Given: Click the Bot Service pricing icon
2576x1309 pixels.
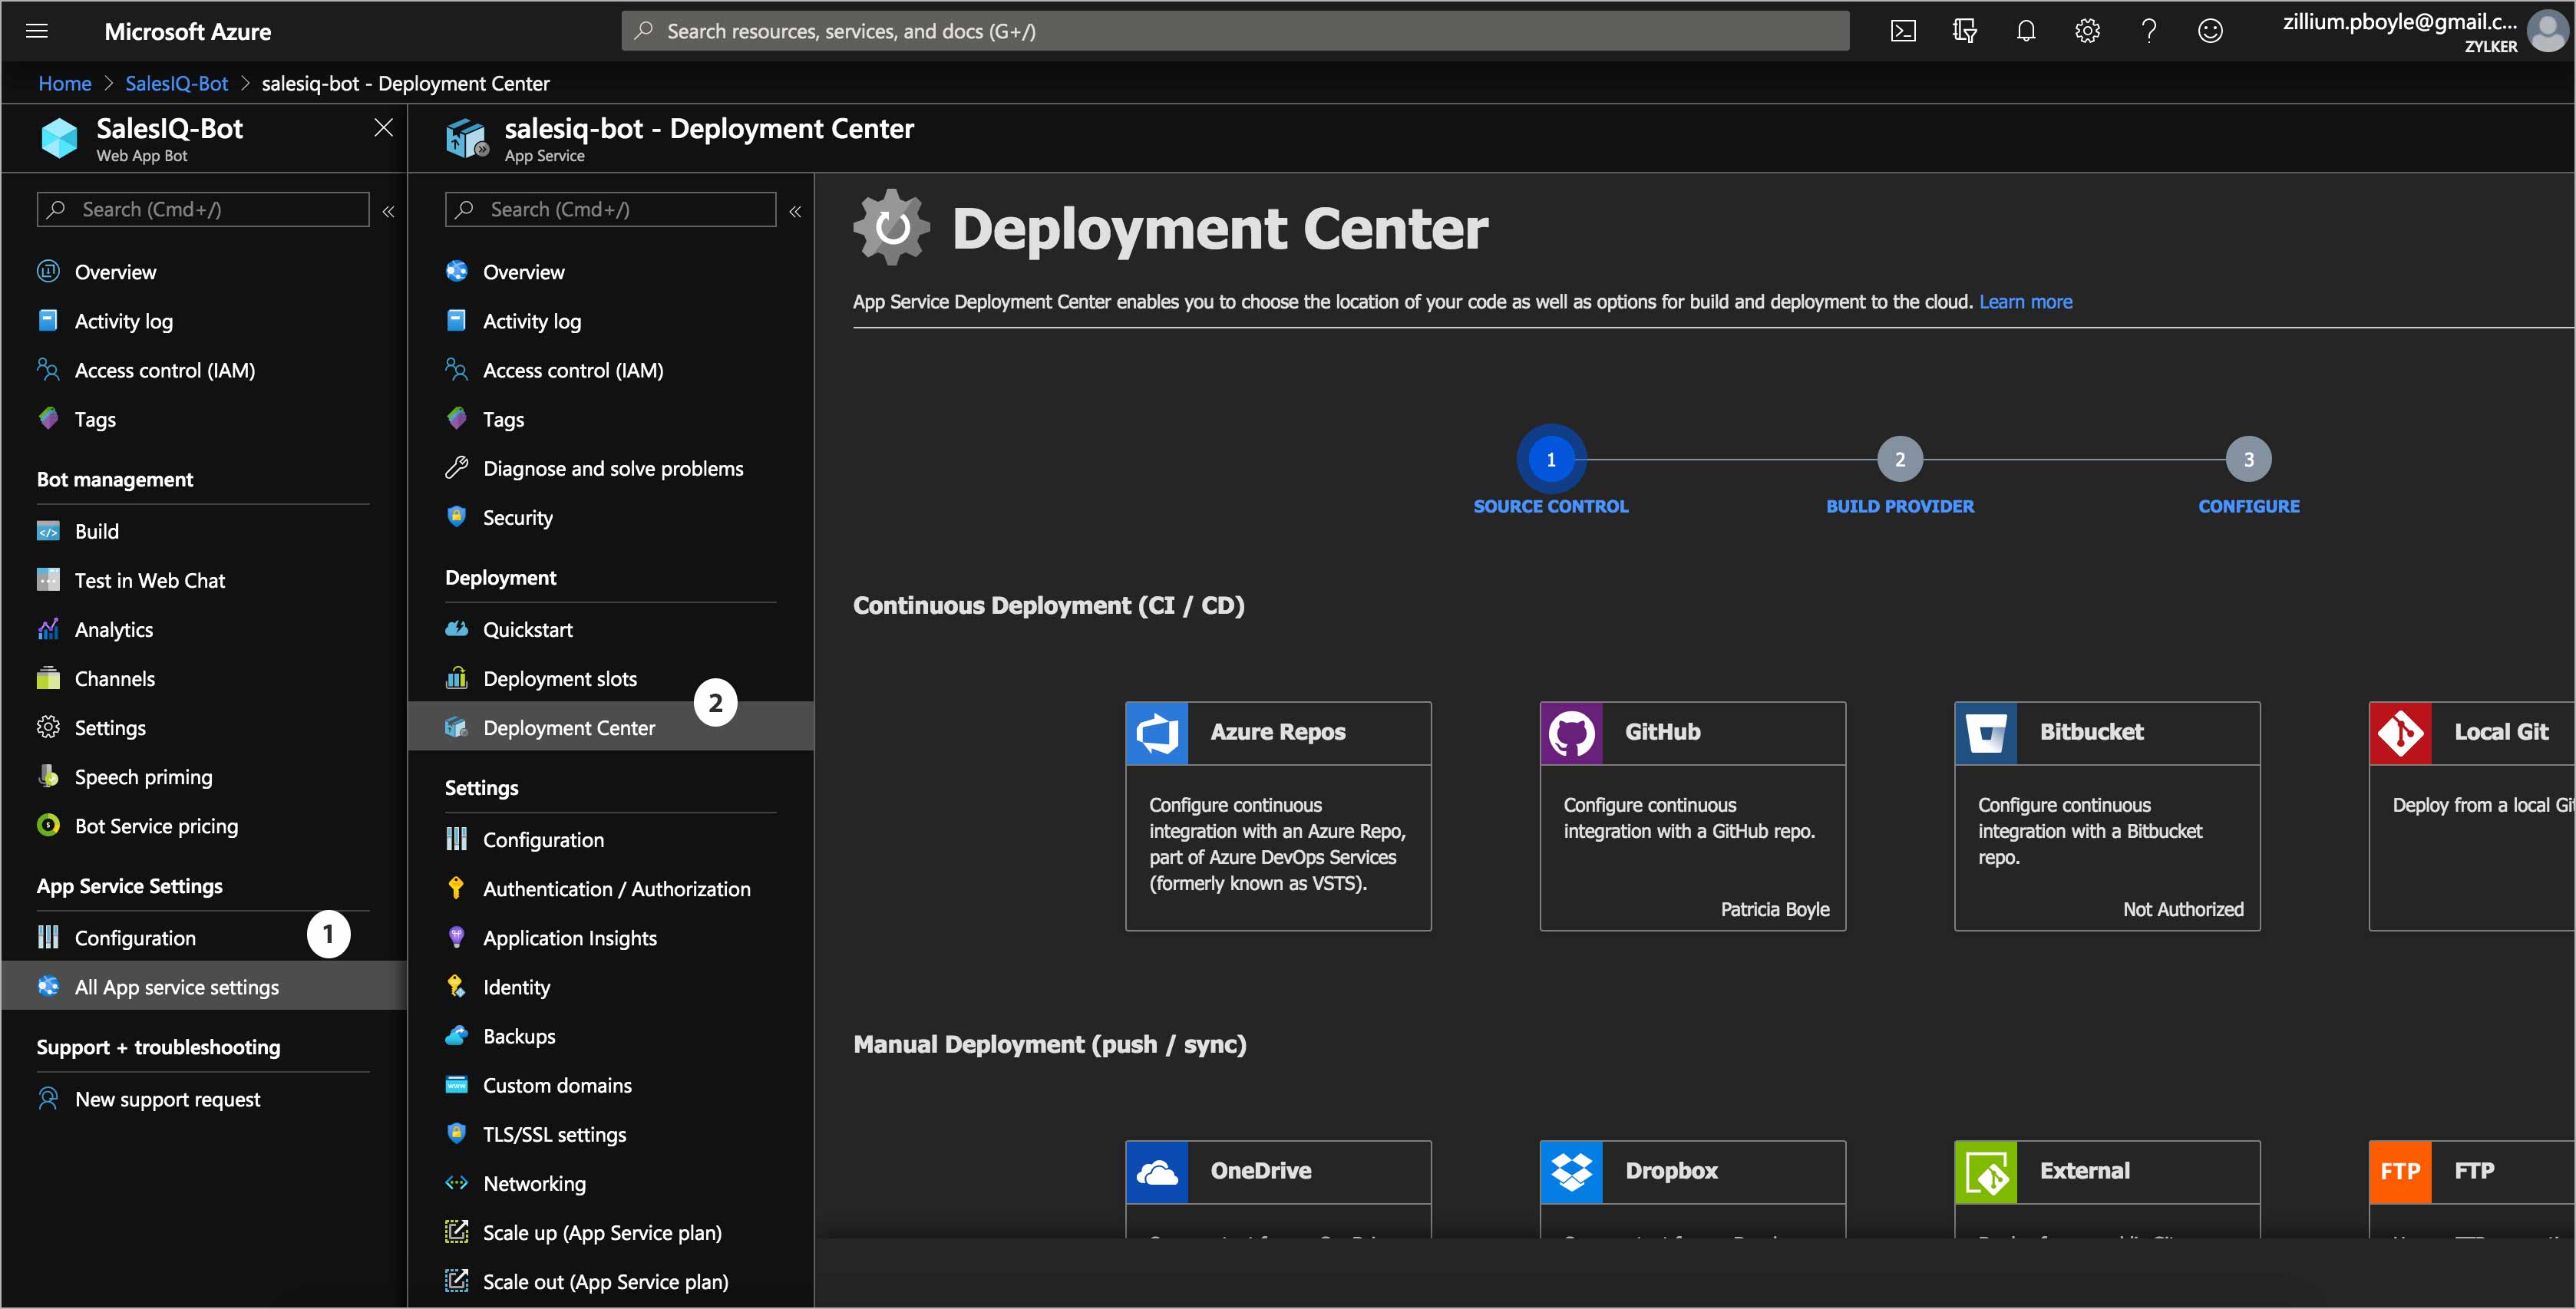Looking at the screenshot, I should coord(48,825).
